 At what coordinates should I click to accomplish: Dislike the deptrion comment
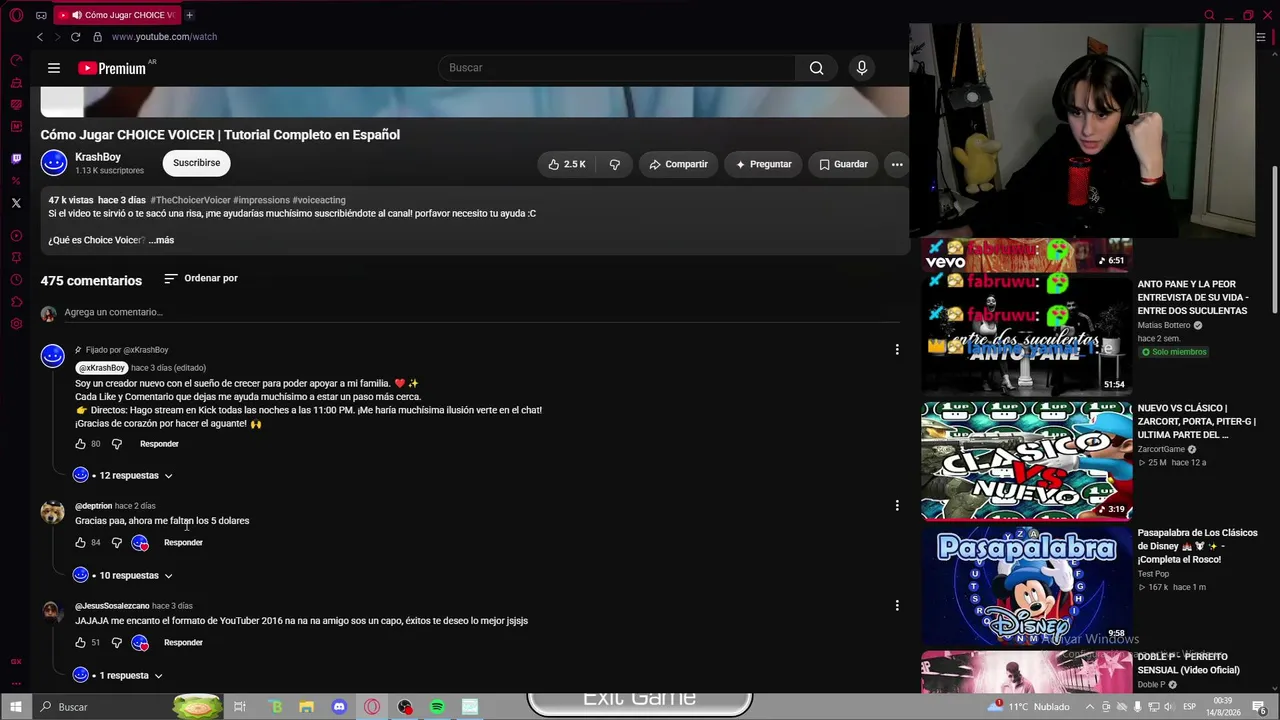[117, 543]
